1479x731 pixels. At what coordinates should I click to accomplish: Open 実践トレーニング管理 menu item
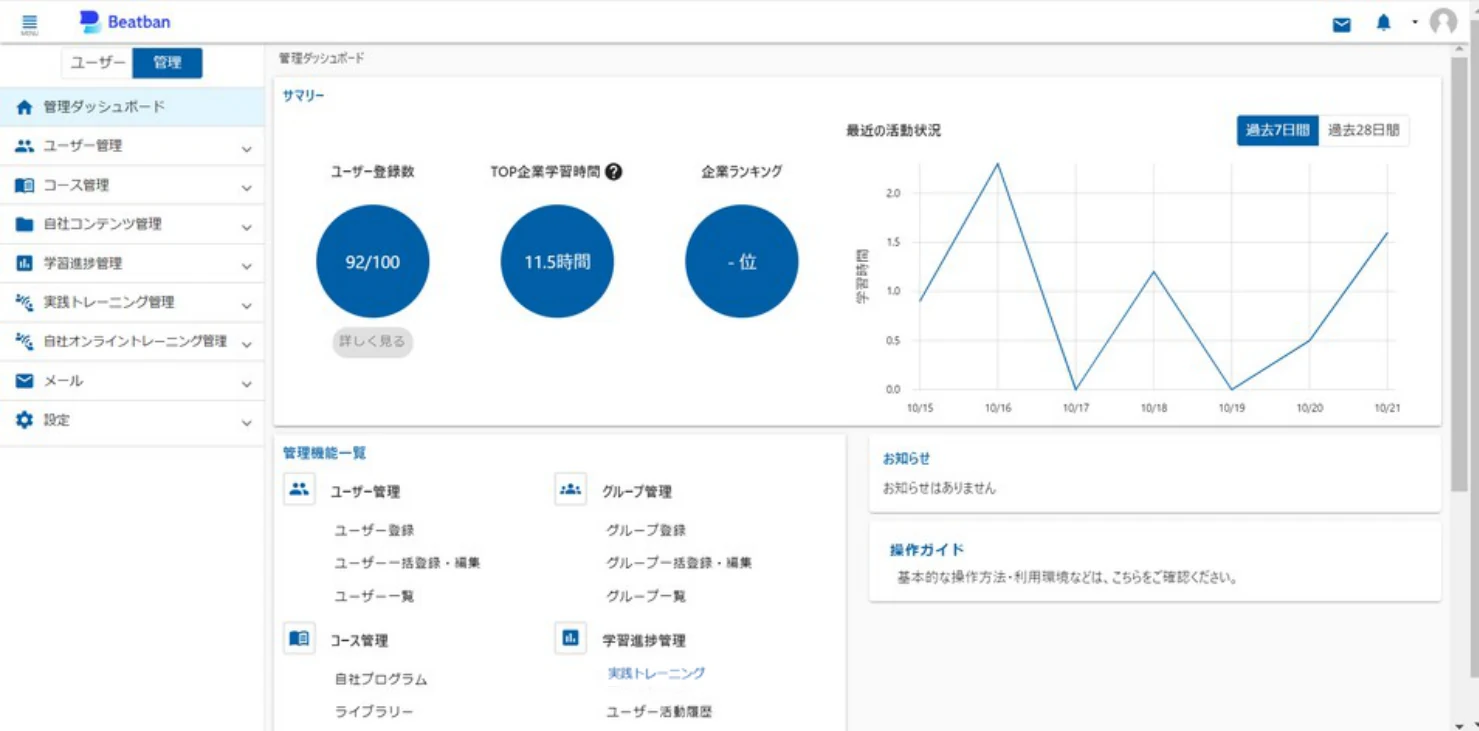(x=132, y=303)
